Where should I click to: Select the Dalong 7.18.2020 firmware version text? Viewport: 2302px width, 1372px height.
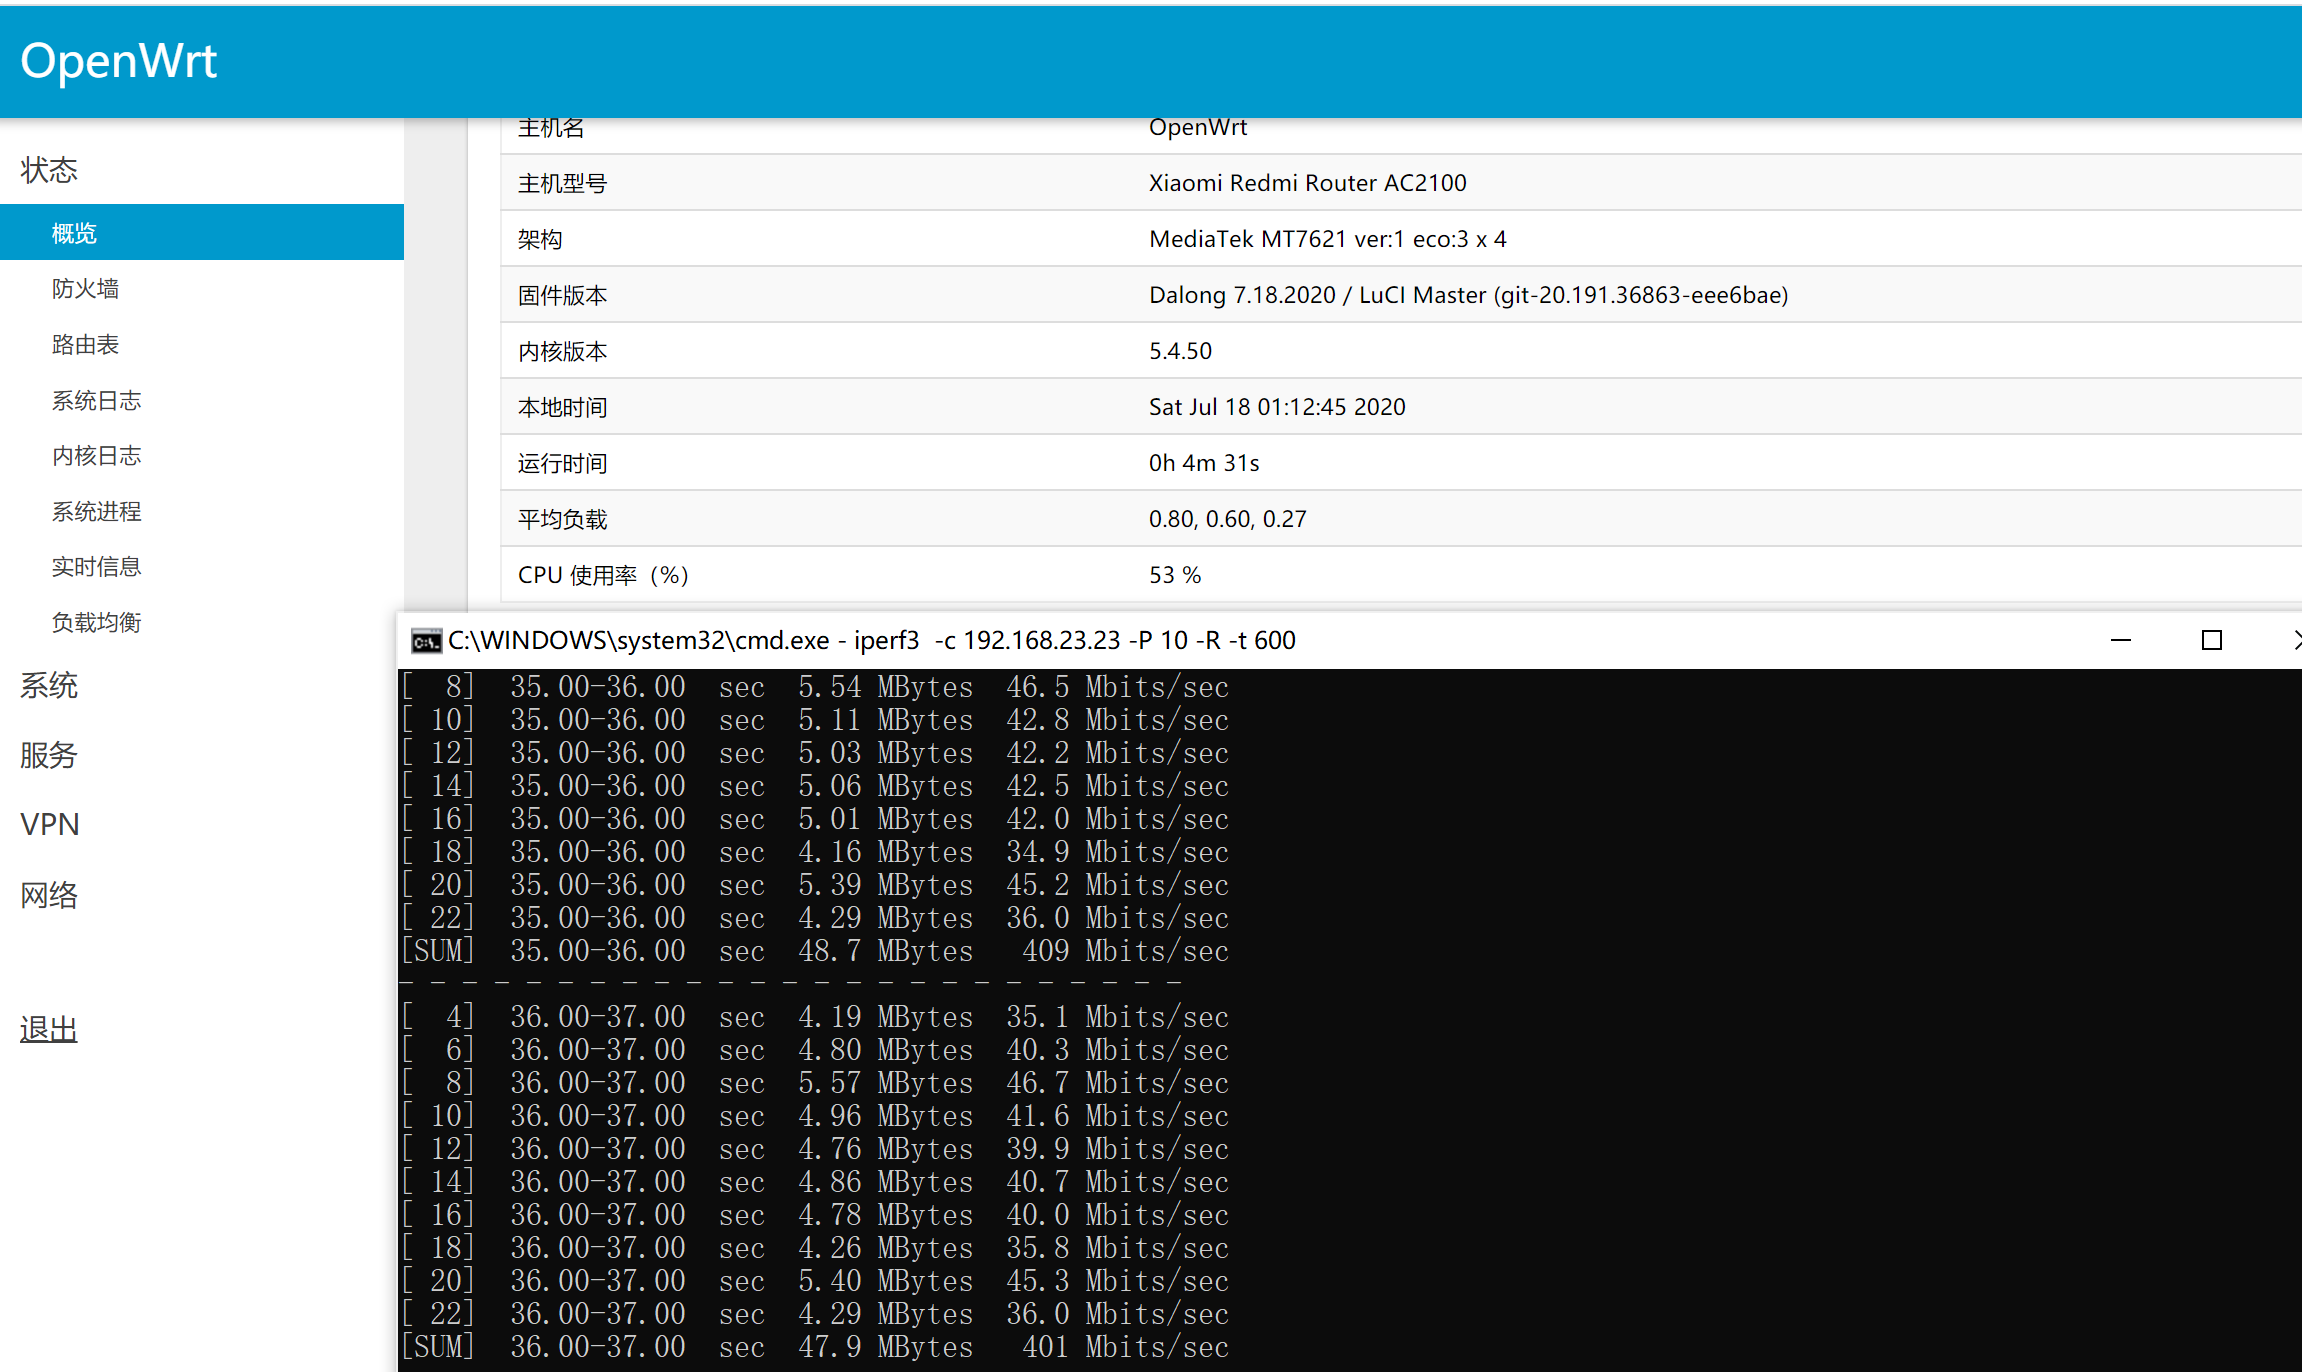click(x=1468, y=295)
